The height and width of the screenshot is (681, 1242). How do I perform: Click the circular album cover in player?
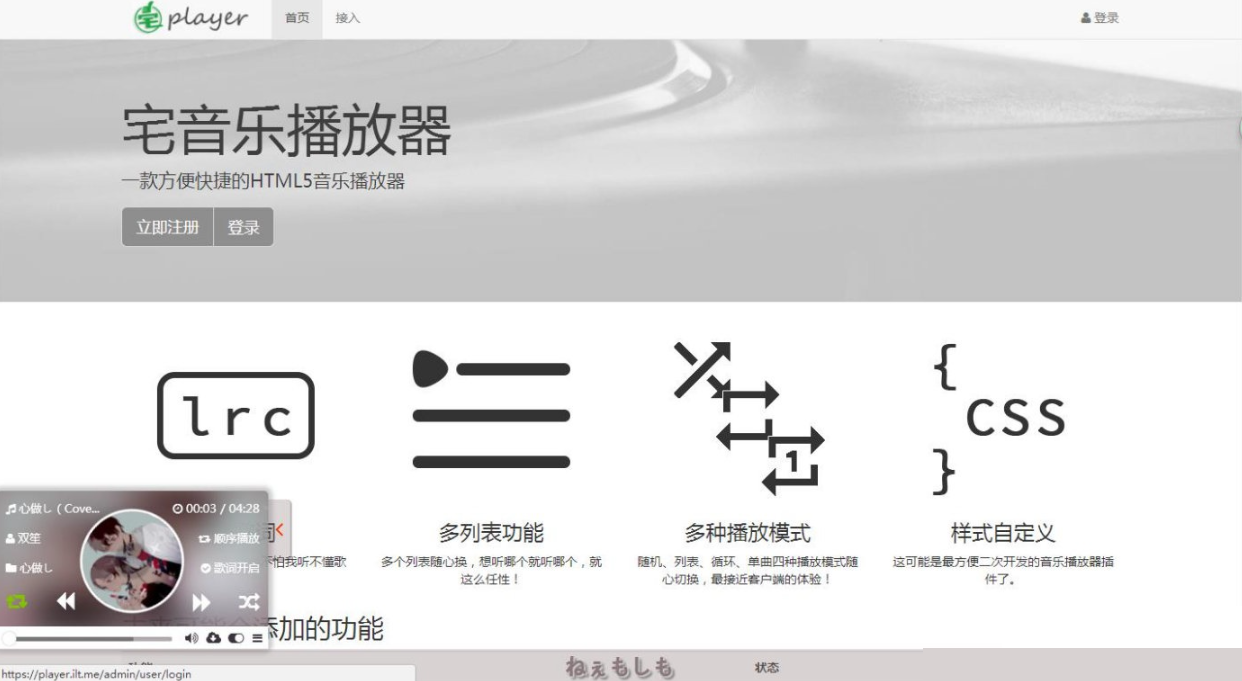click(x=132, y=560)
